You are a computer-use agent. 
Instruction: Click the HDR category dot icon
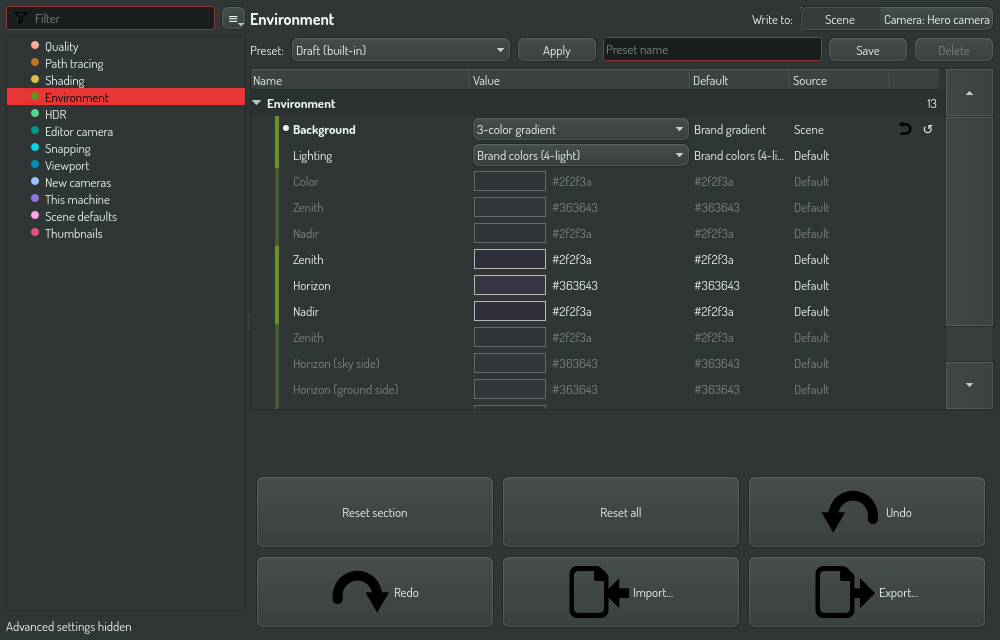35,113
